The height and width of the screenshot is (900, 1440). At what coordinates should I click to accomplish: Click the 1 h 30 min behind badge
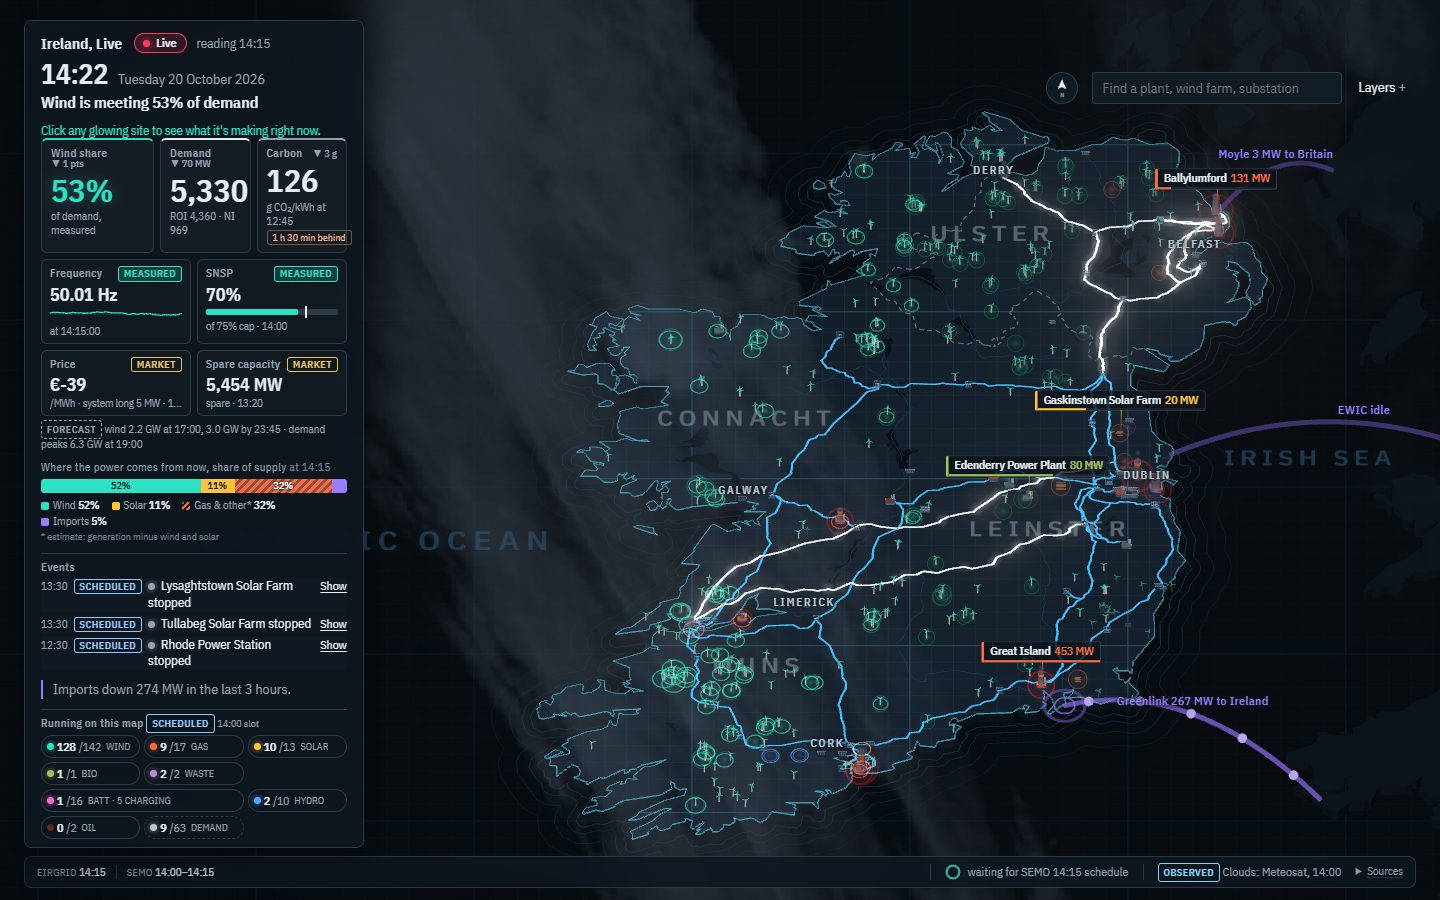tap(309, 238)
